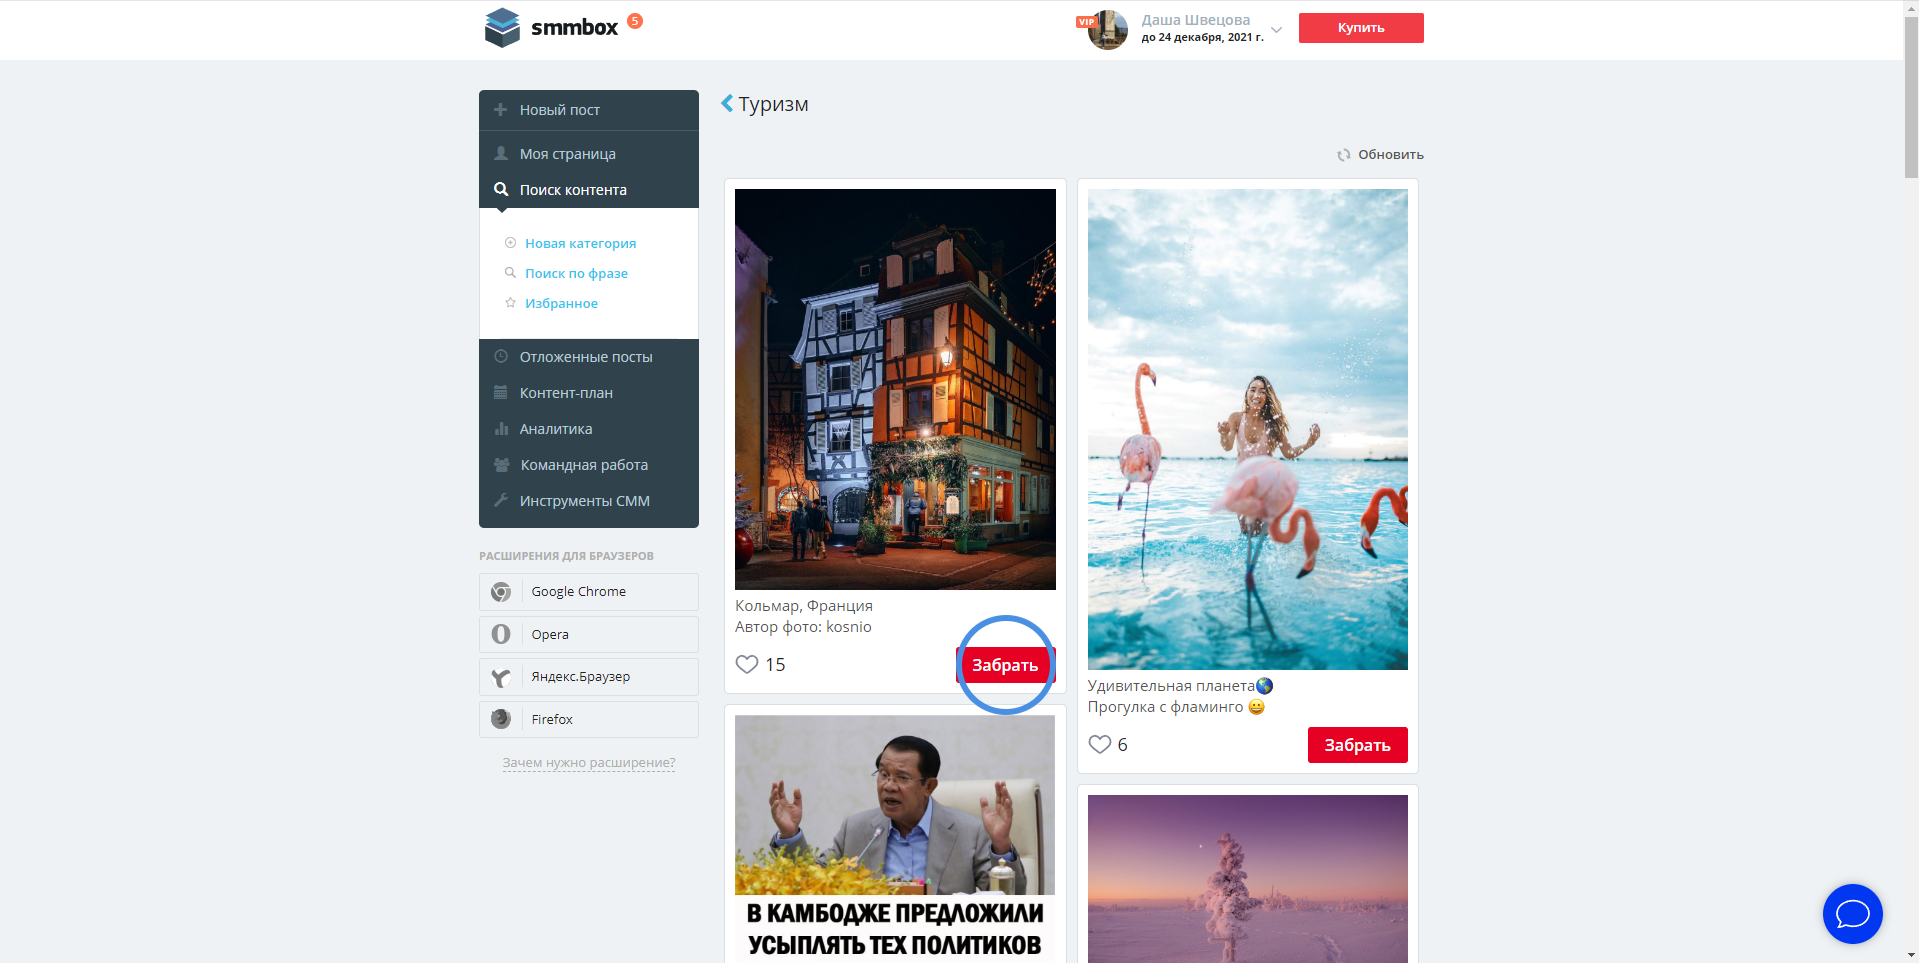Open the live chat bubble

coord(1853,914)
